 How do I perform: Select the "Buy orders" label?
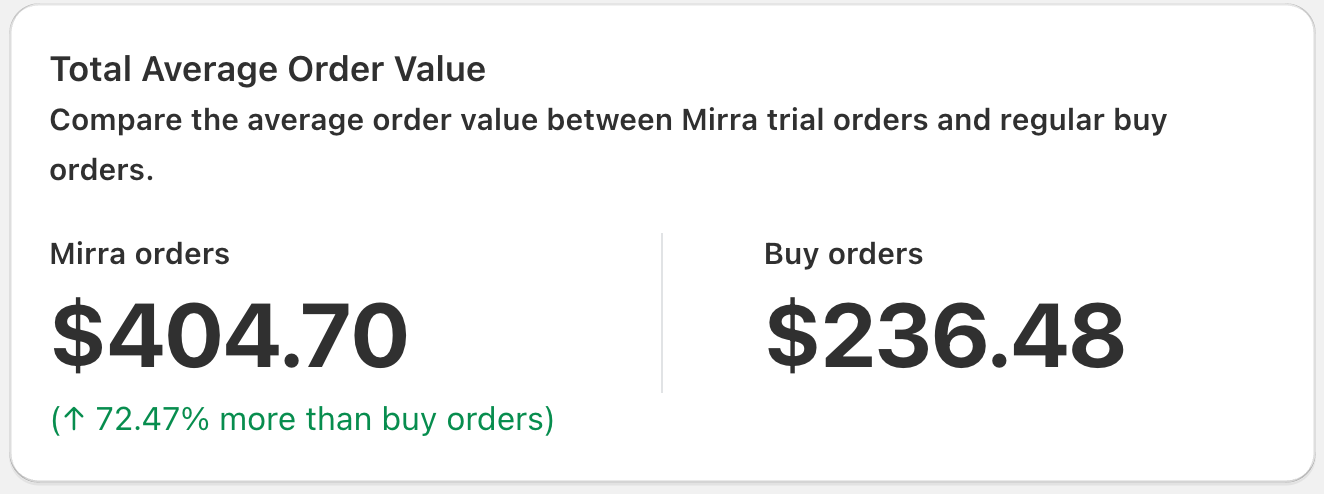coord(843,254)
